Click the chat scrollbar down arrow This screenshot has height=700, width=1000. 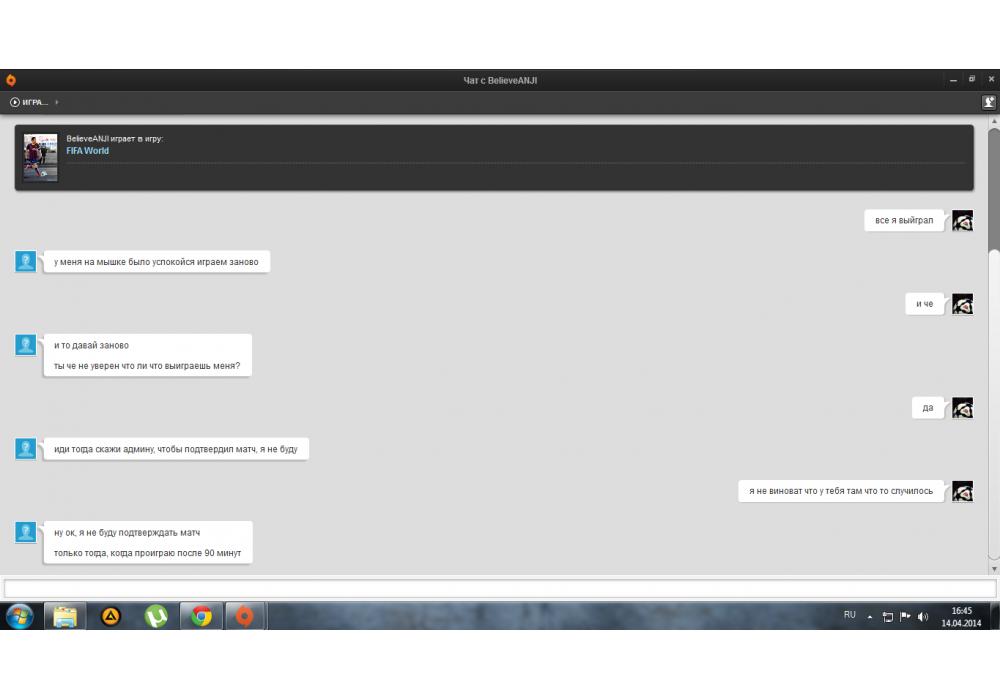[x=994, y=569]
